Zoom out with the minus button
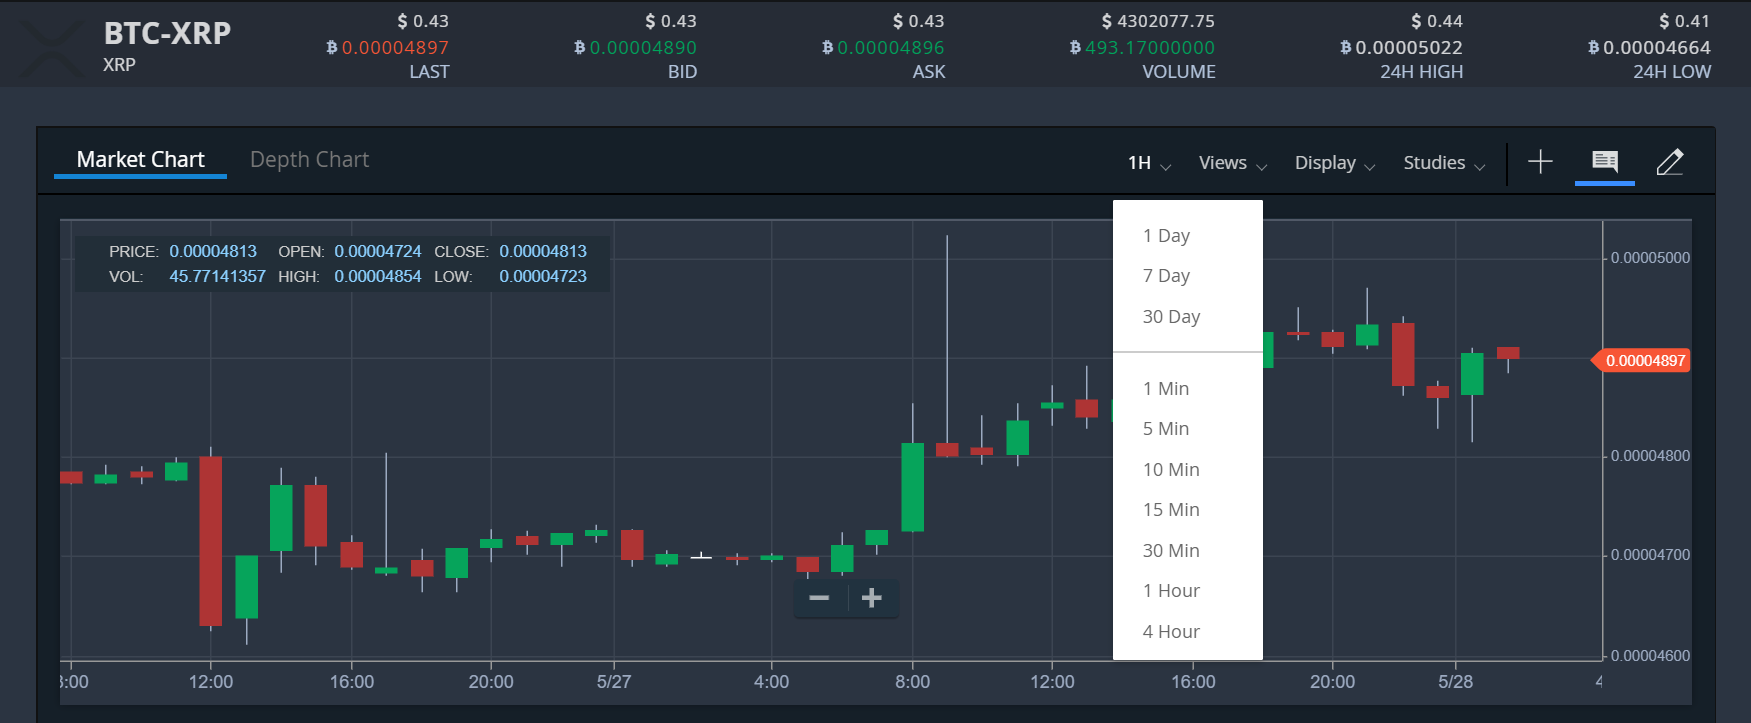The height and width of the screenshot is (723, 1751). pyautogui.click(x=819, y=598)
